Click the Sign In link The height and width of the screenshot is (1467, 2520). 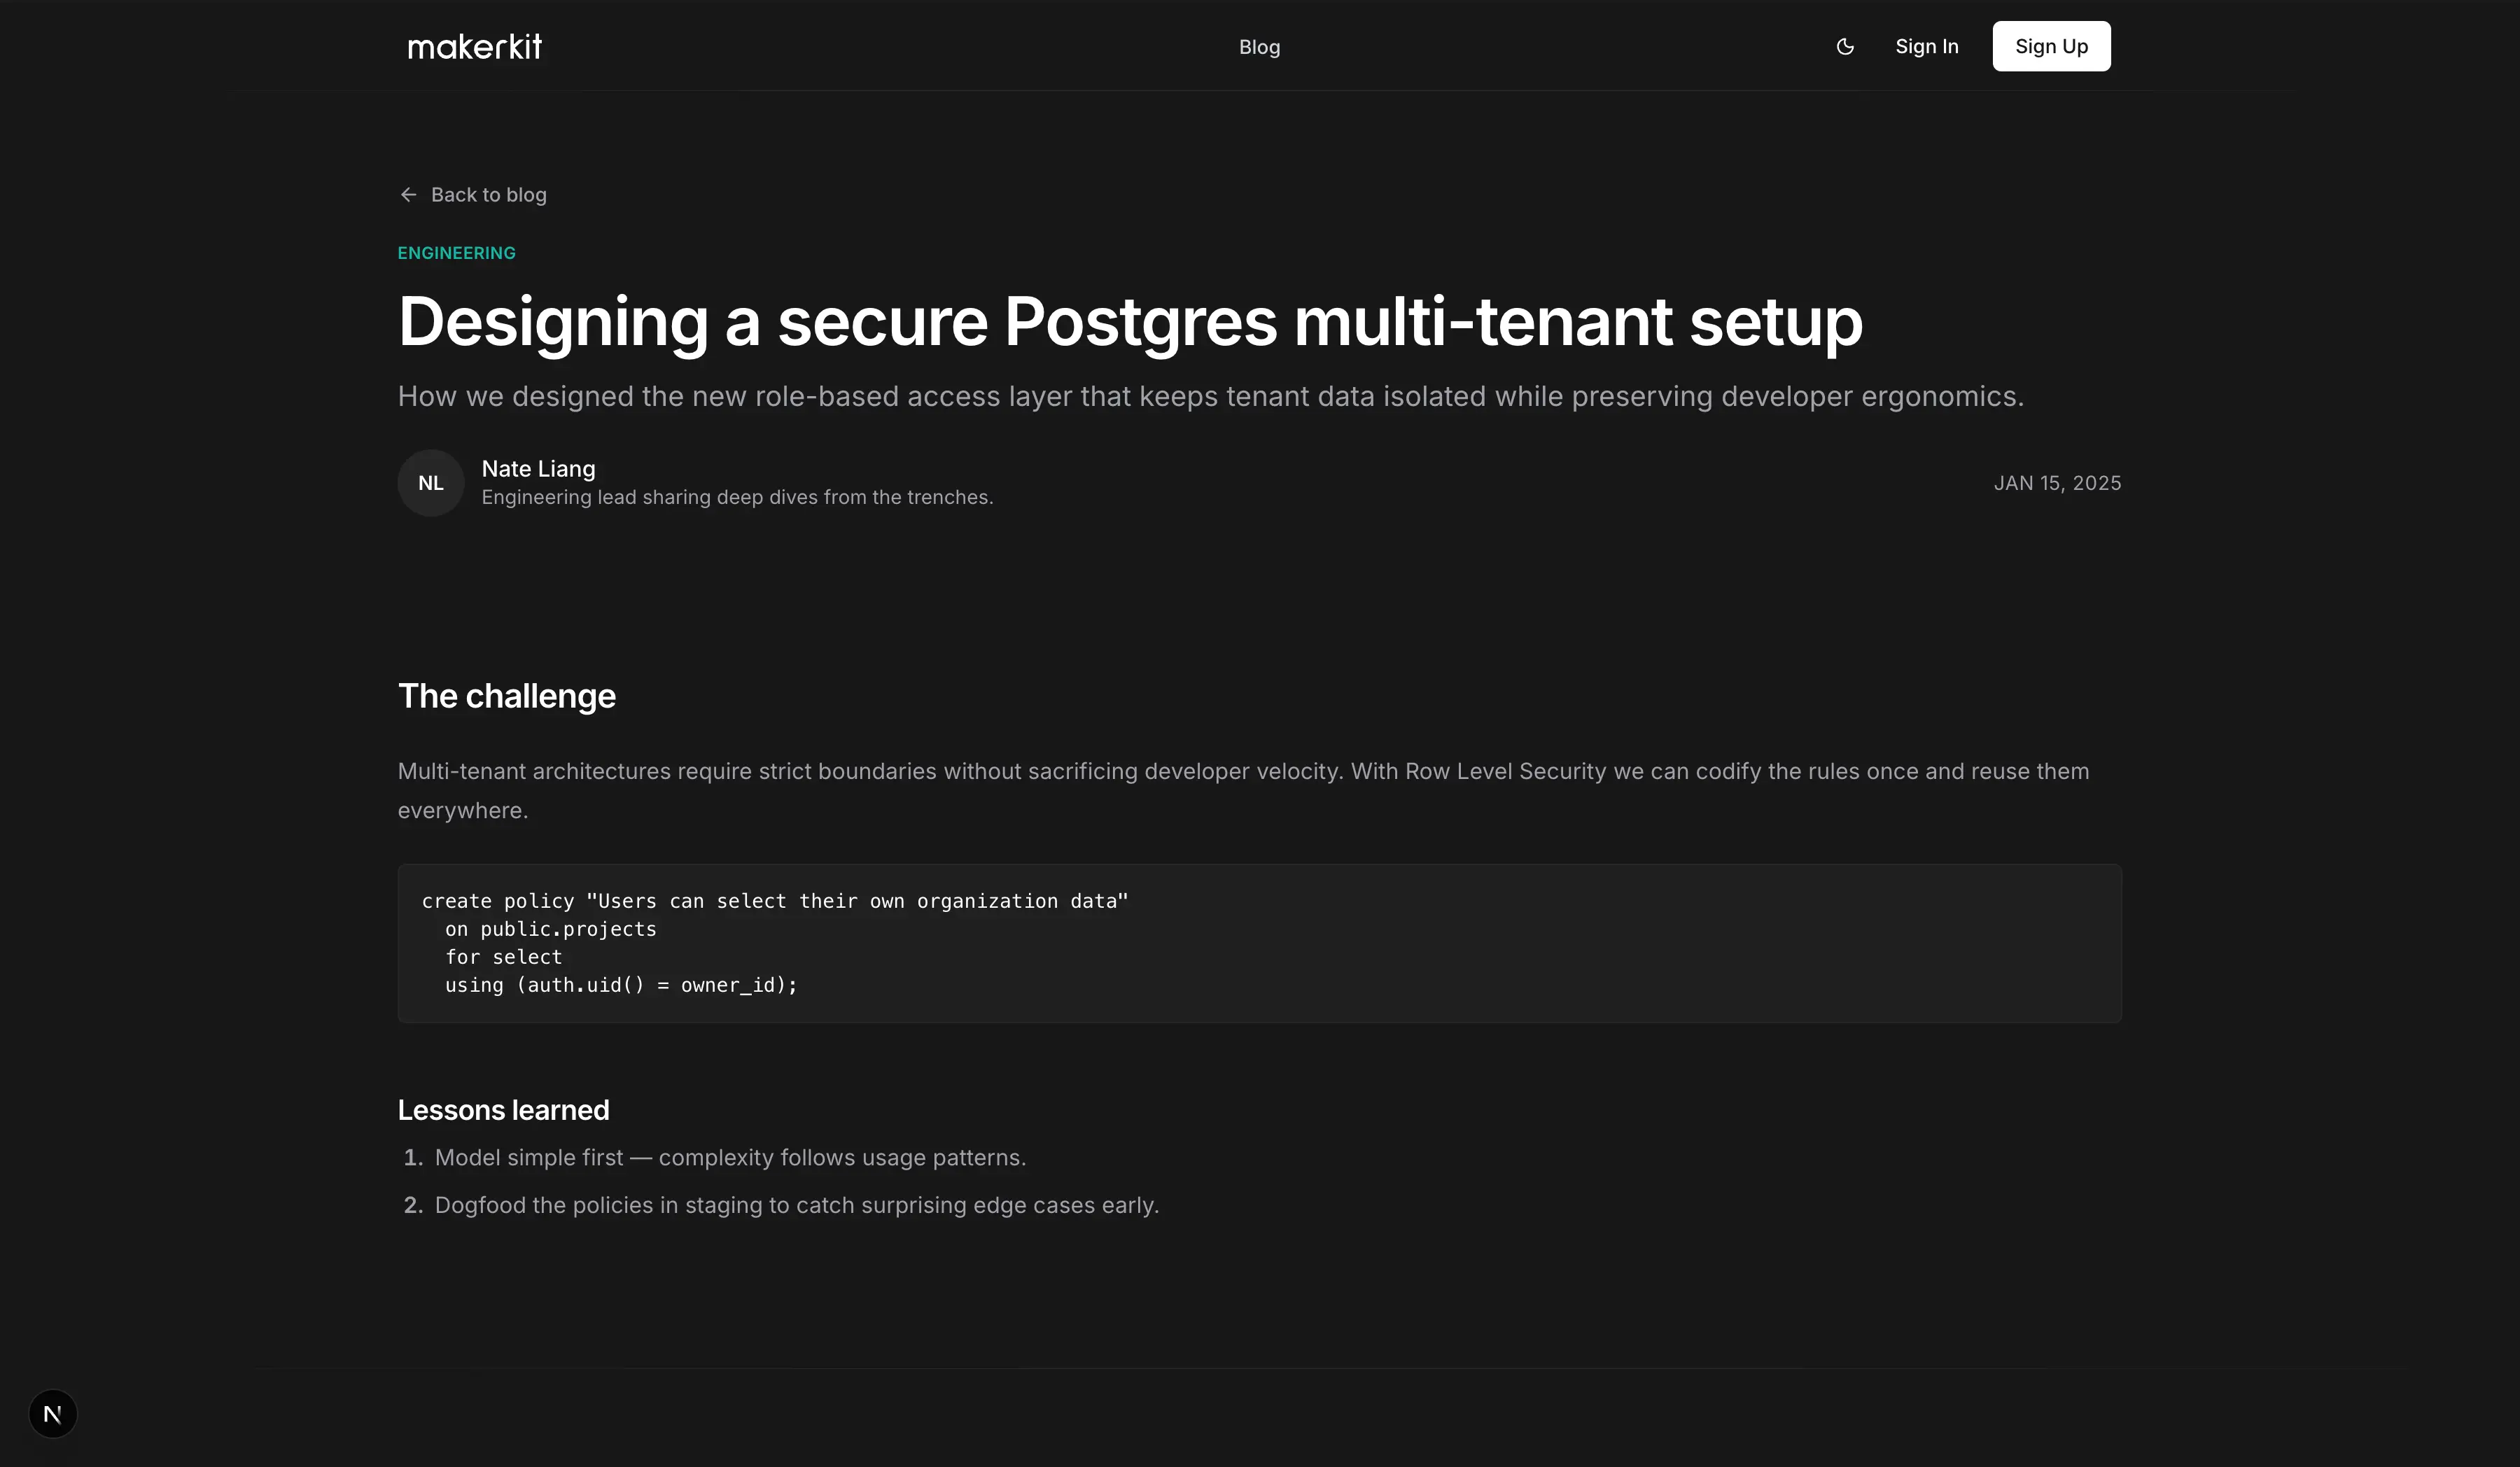1926,46
